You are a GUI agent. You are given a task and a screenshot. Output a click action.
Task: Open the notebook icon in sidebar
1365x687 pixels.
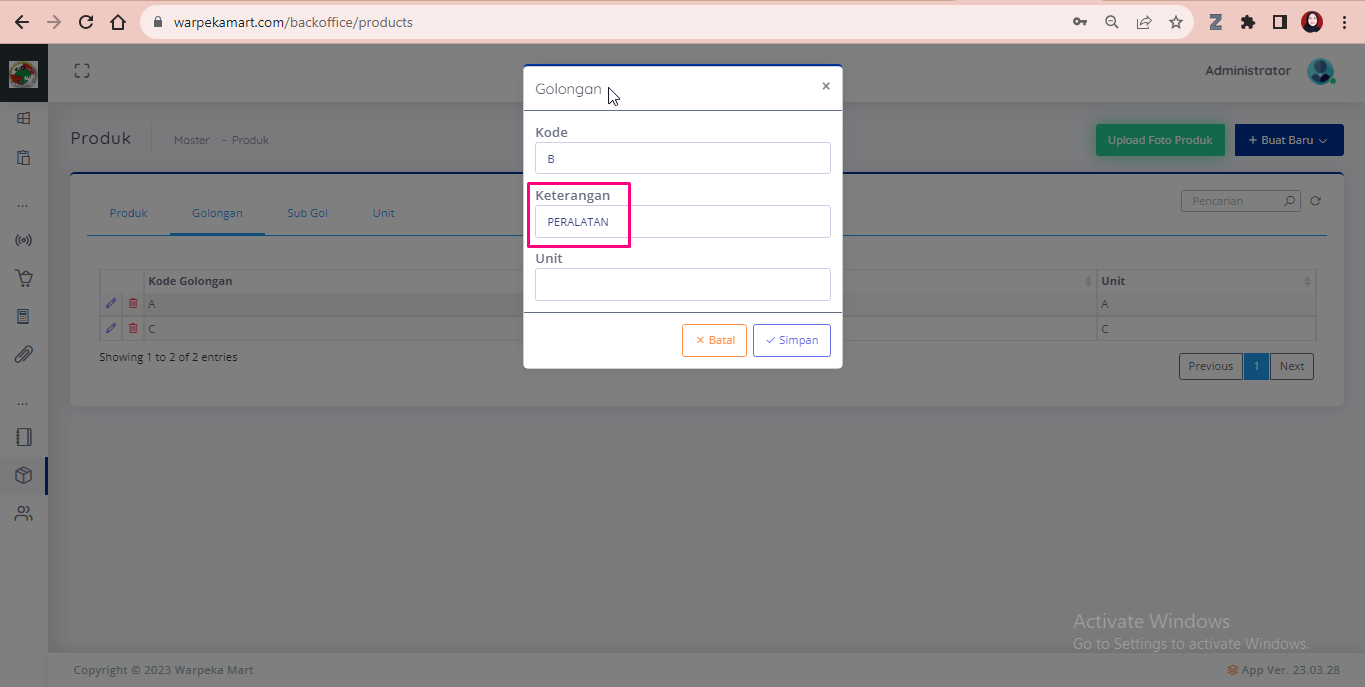coord(24,437)
